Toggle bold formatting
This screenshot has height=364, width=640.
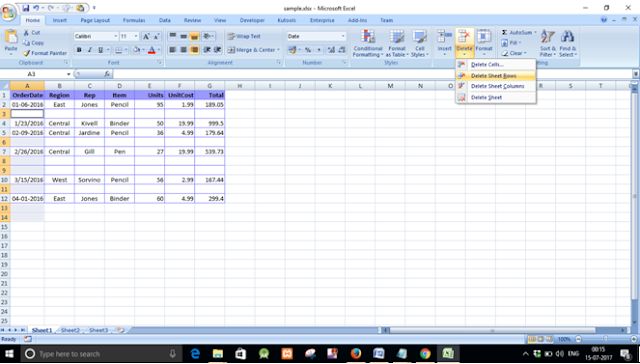pyautogui.click(x=79, y=50)
